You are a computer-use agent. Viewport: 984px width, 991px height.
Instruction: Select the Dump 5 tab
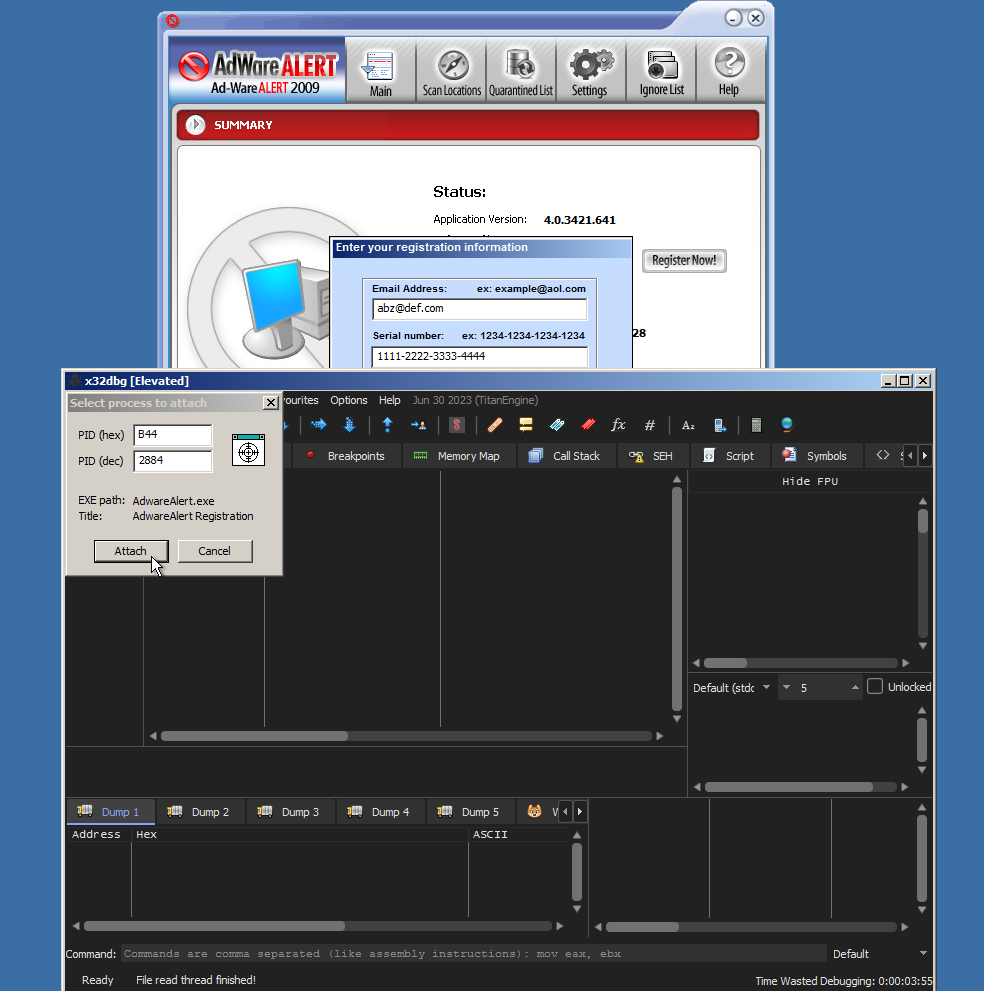[470, 812]
